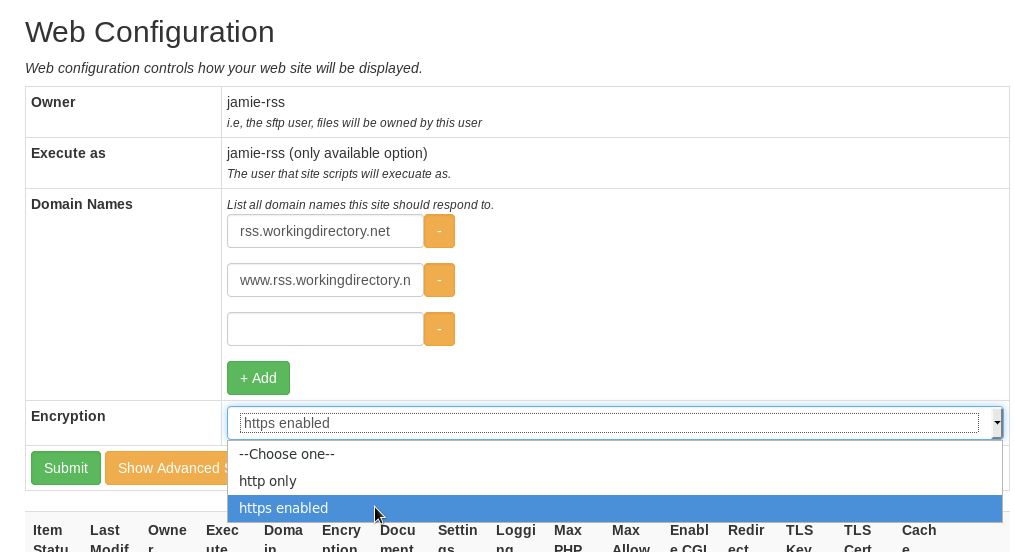This screenshot has width=1015, height=552.
Task: Click the 'Max Allow' column header
Action: [630, 538]
